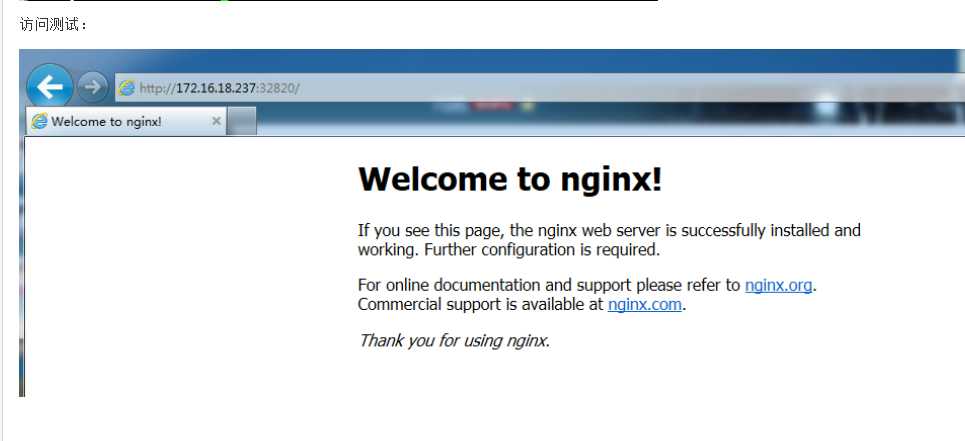Click the Further configuration is required sentence
This screenshot has height=441, width=965.
click(542, 250)
